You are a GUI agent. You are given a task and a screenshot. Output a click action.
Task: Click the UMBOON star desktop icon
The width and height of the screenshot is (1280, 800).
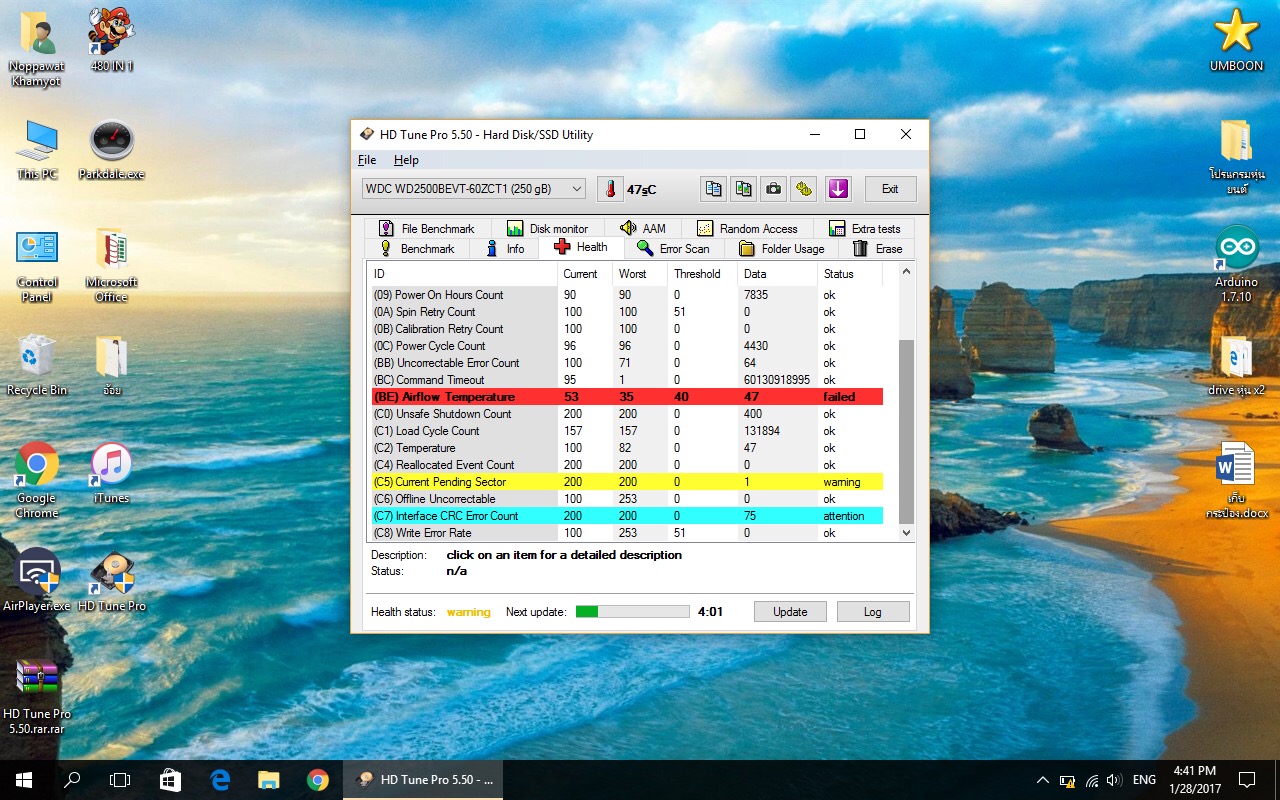[1236, 40]
